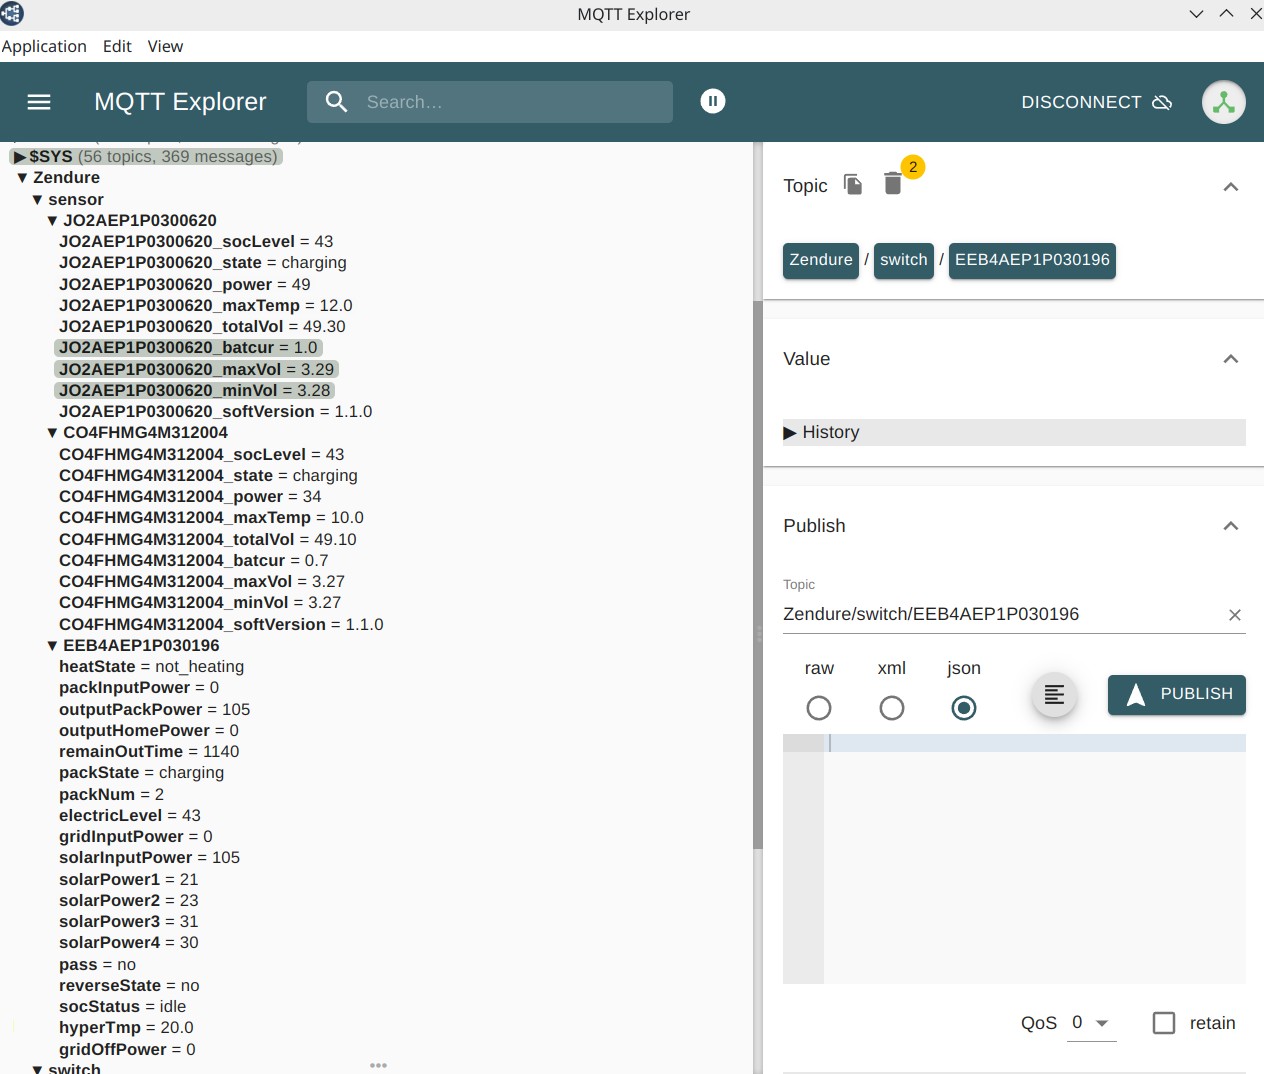1264x1074 pixels.
Task: Select CO4FHMG4M312004_maxTemp = 10.0
Action: [211, 518]
